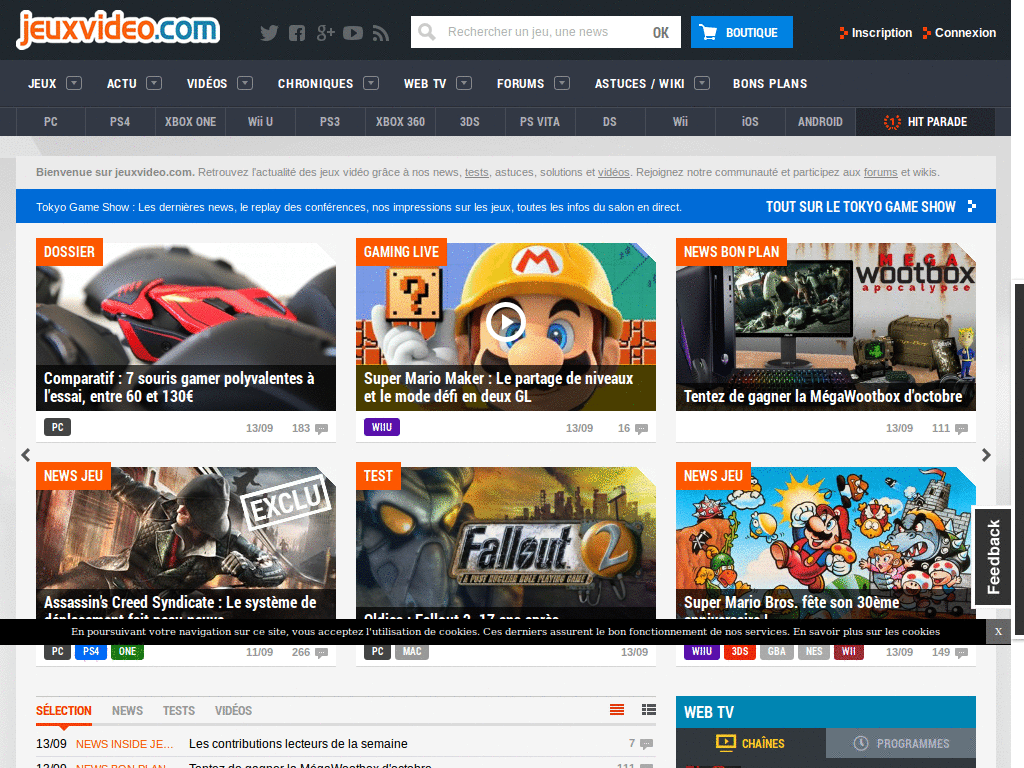Open TOUT SUR LE TOKYO GAME SHOW link
Screen dimensions: 1024x768
click(x=860, y=207)
